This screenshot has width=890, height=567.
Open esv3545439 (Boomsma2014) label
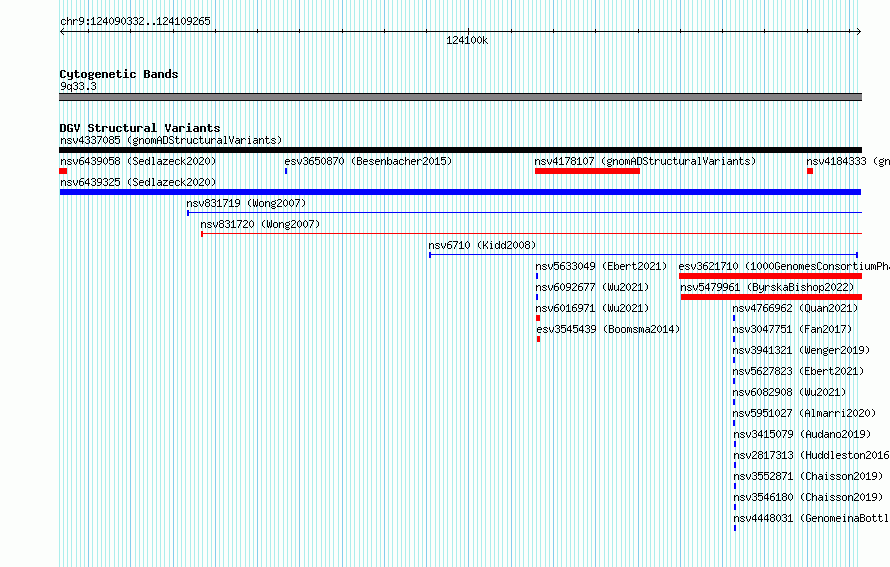coord(608,329)
